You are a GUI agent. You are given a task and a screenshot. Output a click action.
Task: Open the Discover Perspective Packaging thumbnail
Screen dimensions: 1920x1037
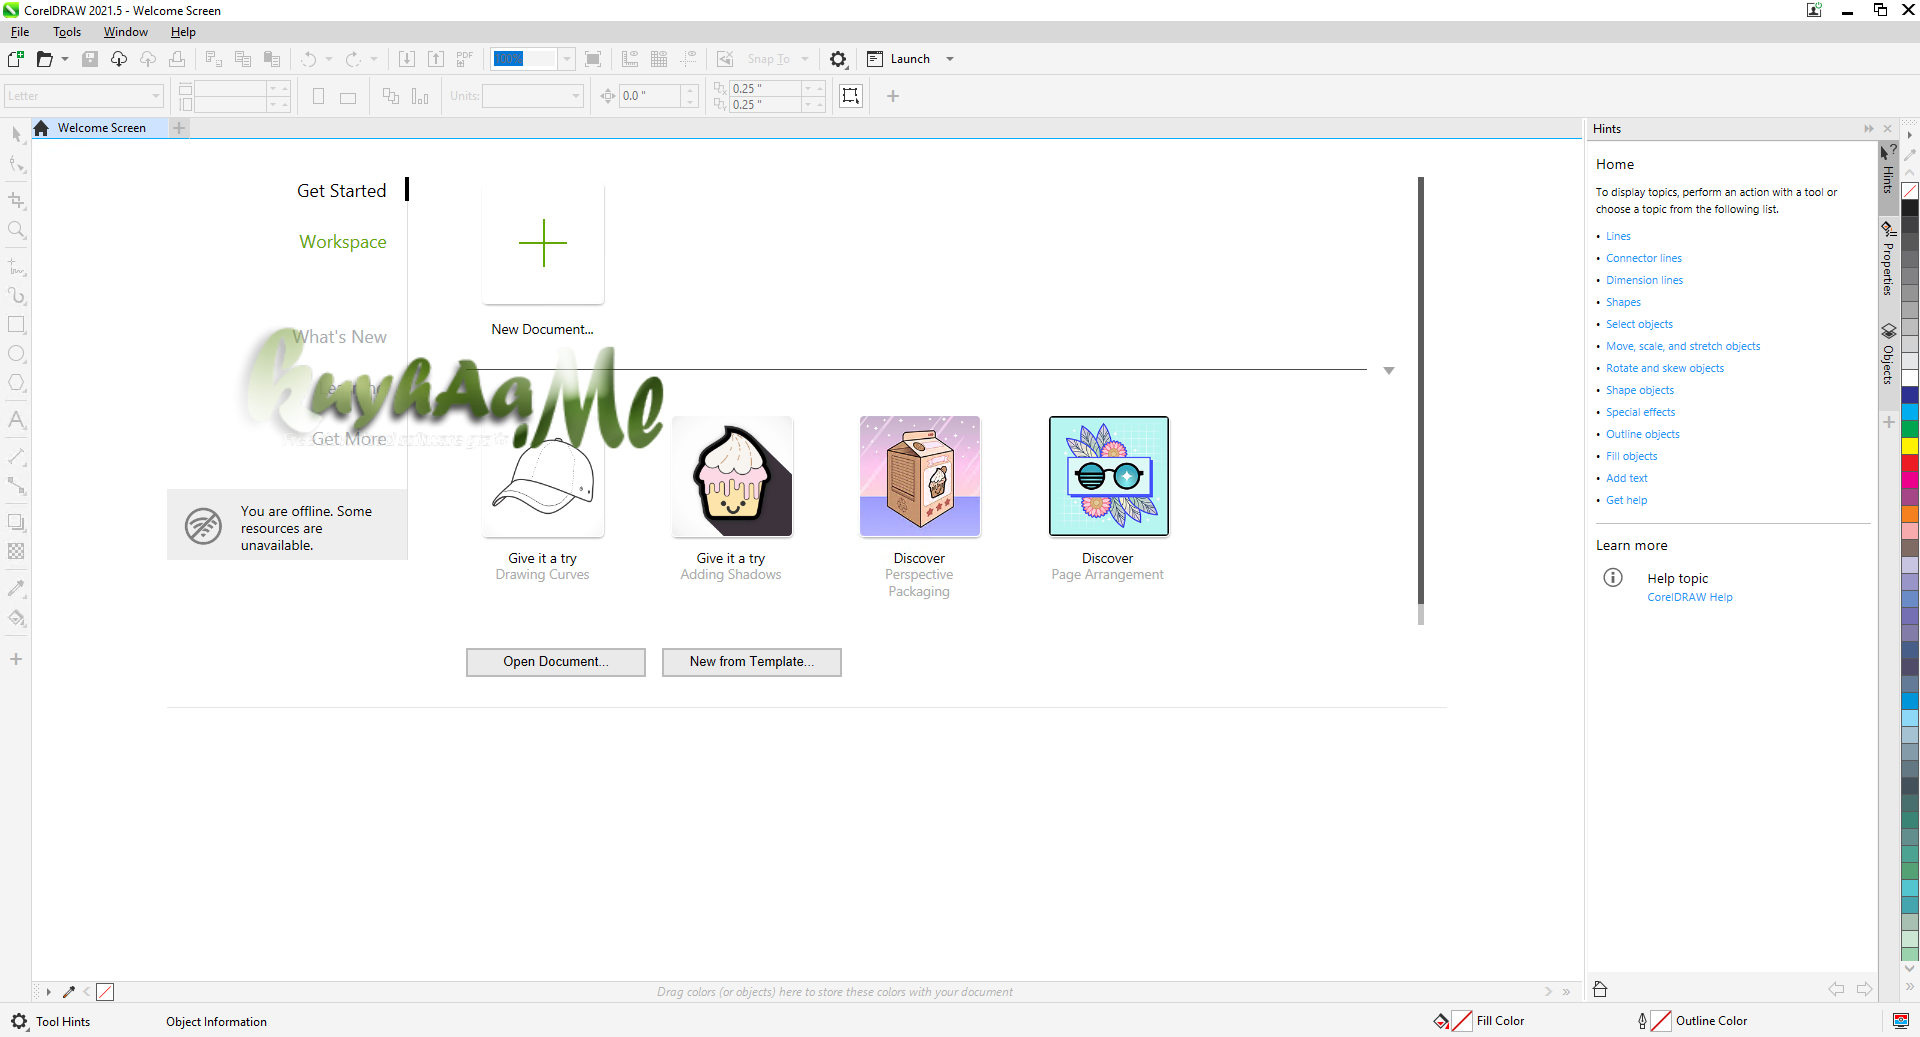[919, 477]
